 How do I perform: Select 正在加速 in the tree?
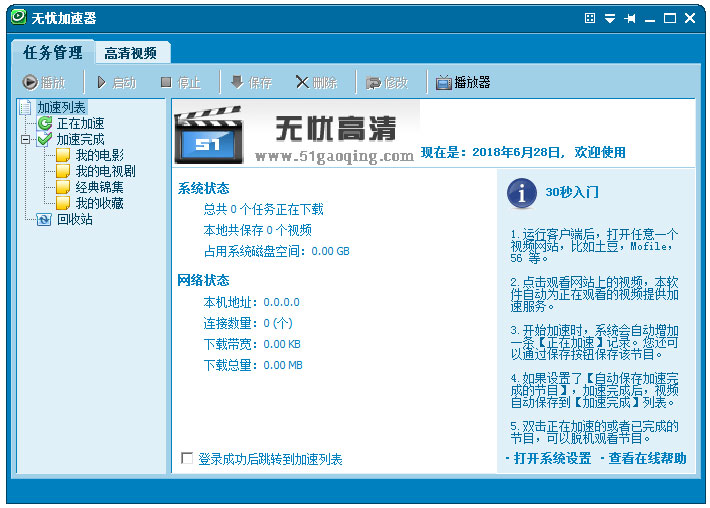(x=81, y=123)
